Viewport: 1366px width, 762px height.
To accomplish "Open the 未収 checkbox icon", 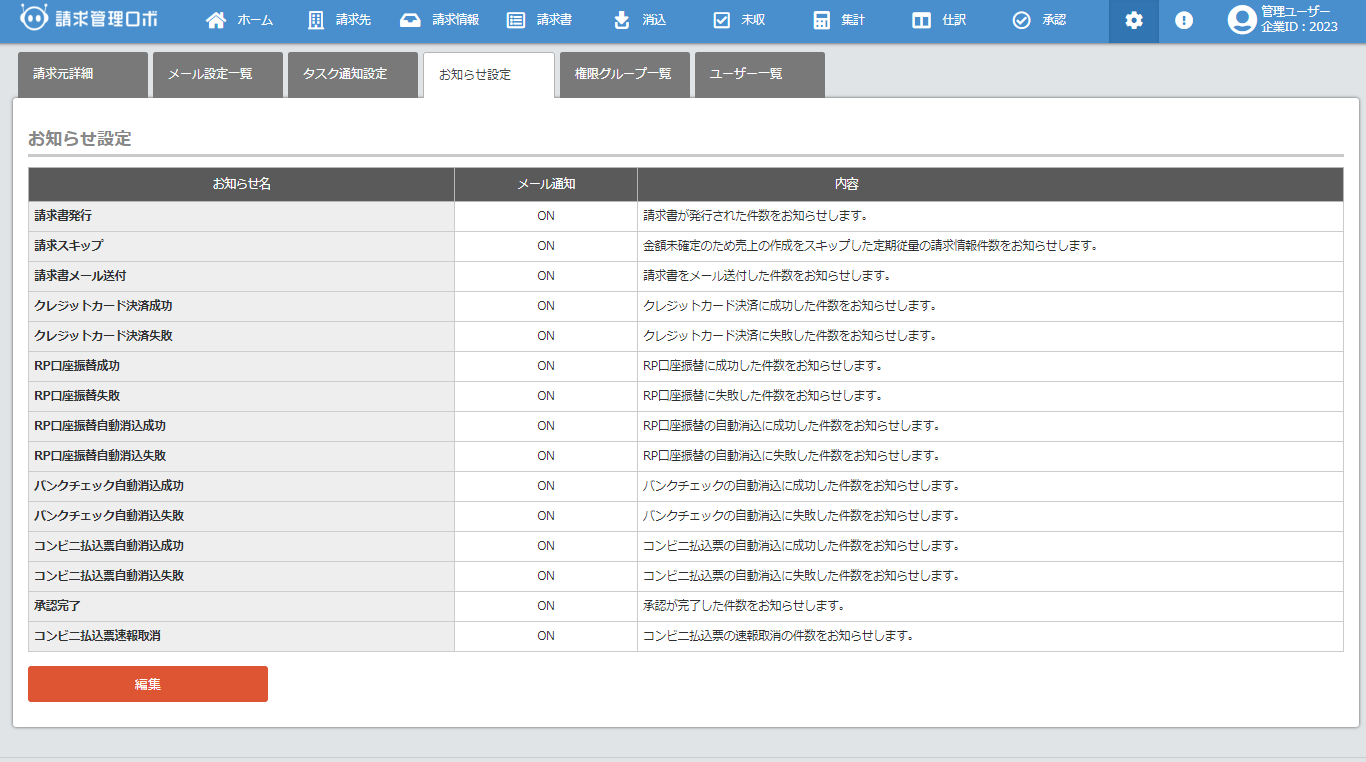I will [721, 20].
